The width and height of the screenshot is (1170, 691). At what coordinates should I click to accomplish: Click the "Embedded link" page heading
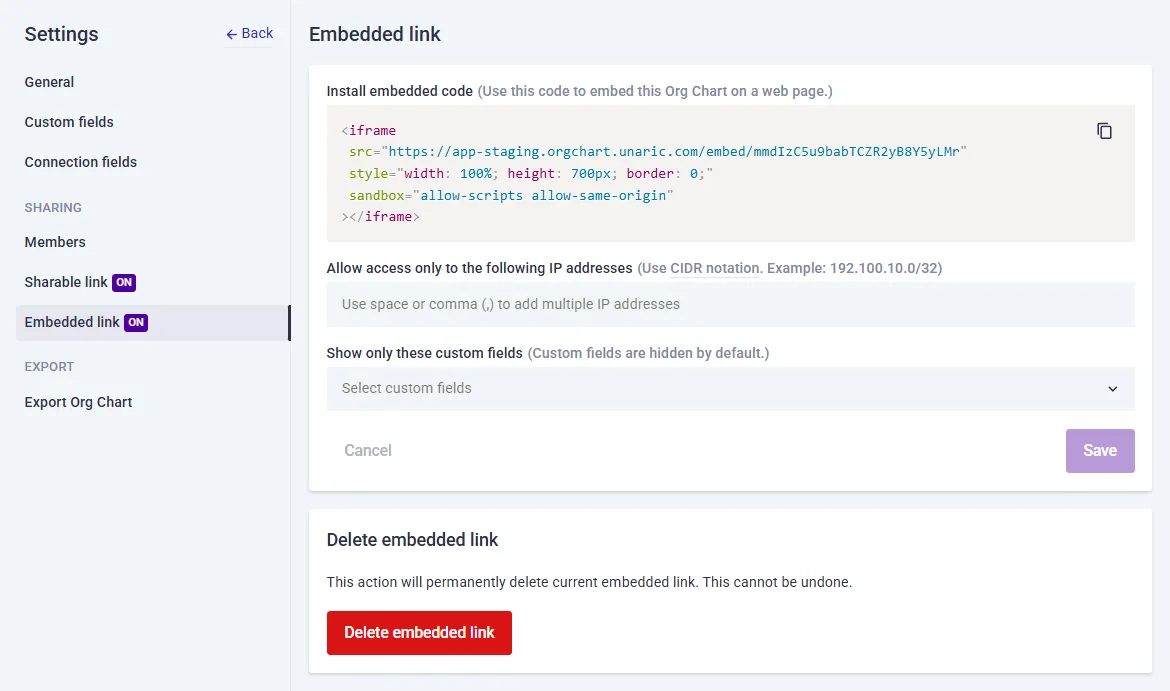point(375,34)
